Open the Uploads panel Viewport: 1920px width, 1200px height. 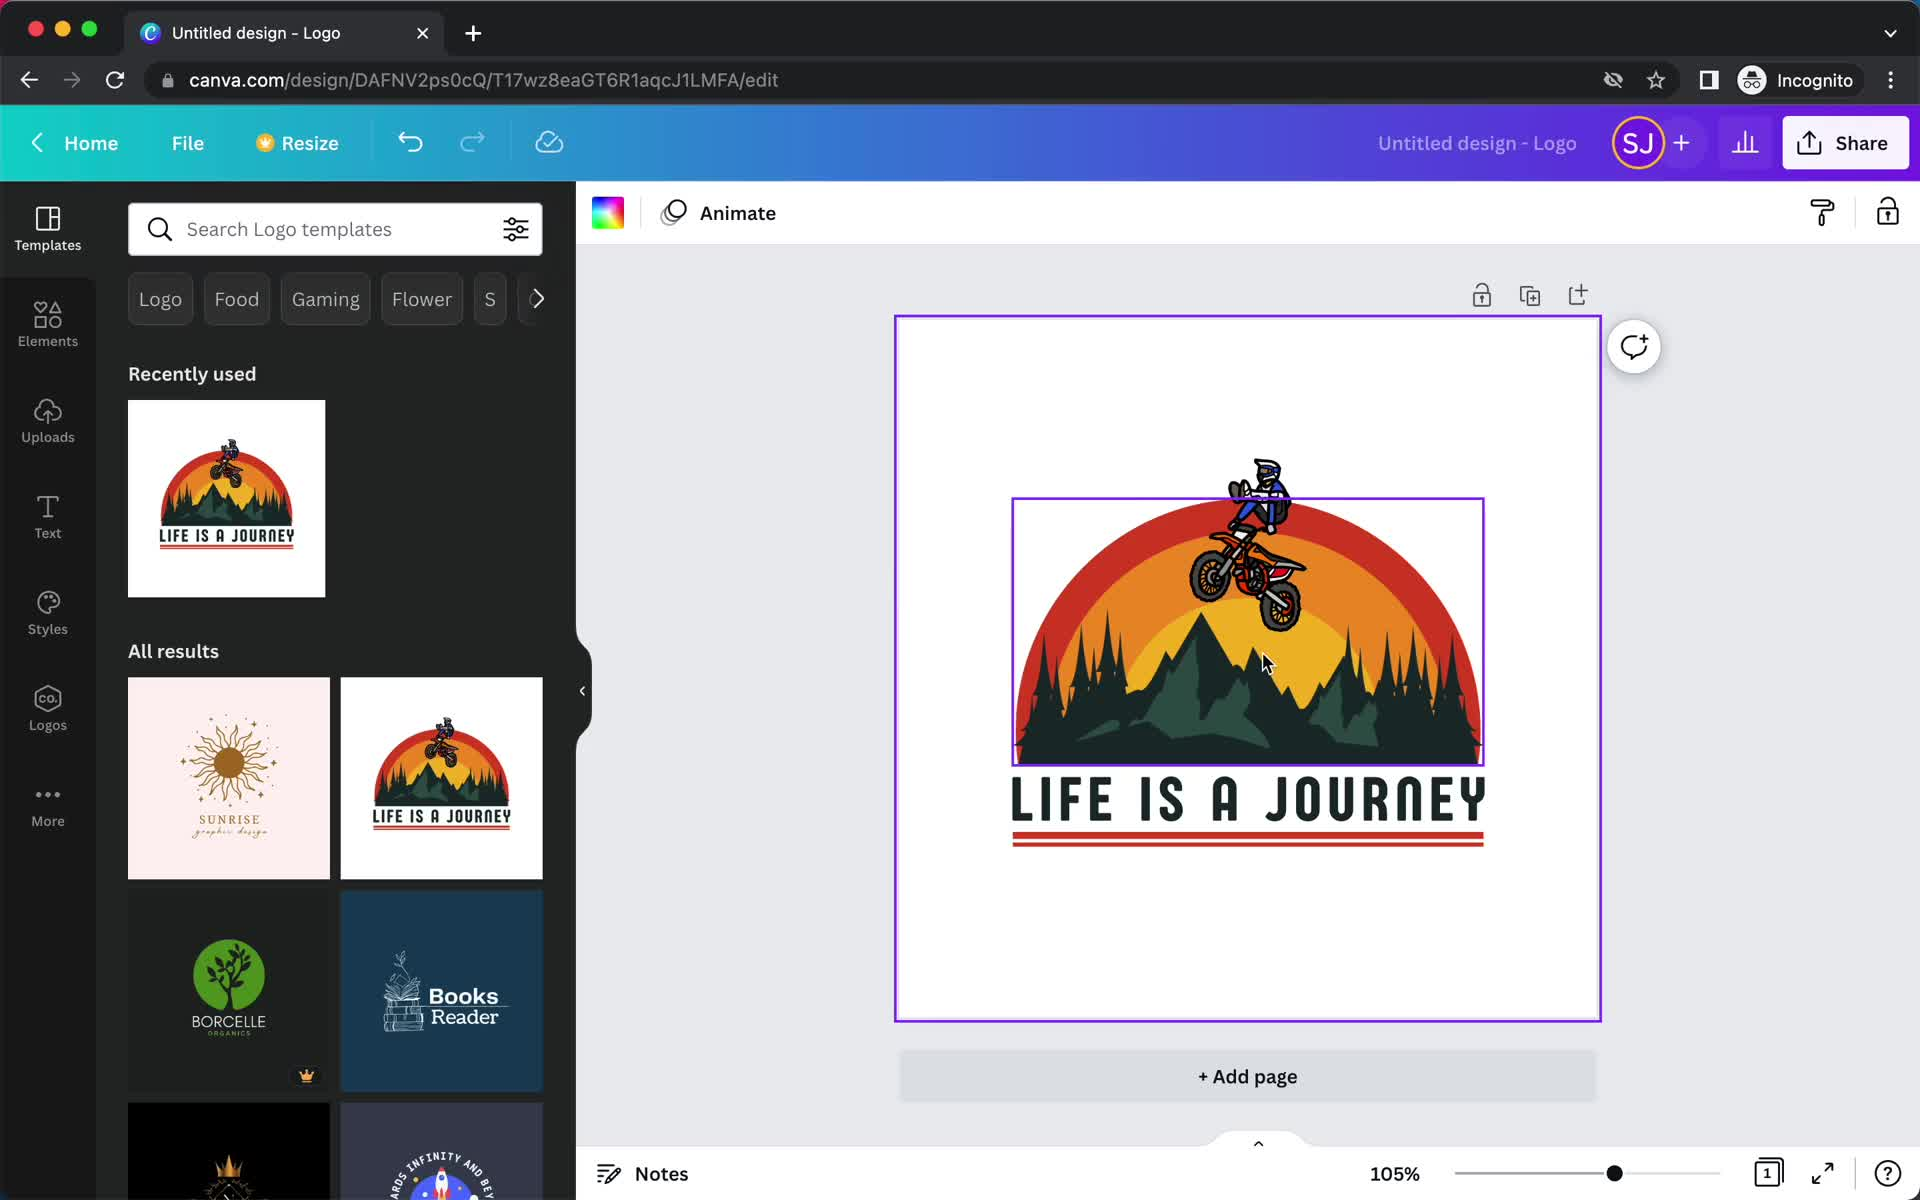48,421
